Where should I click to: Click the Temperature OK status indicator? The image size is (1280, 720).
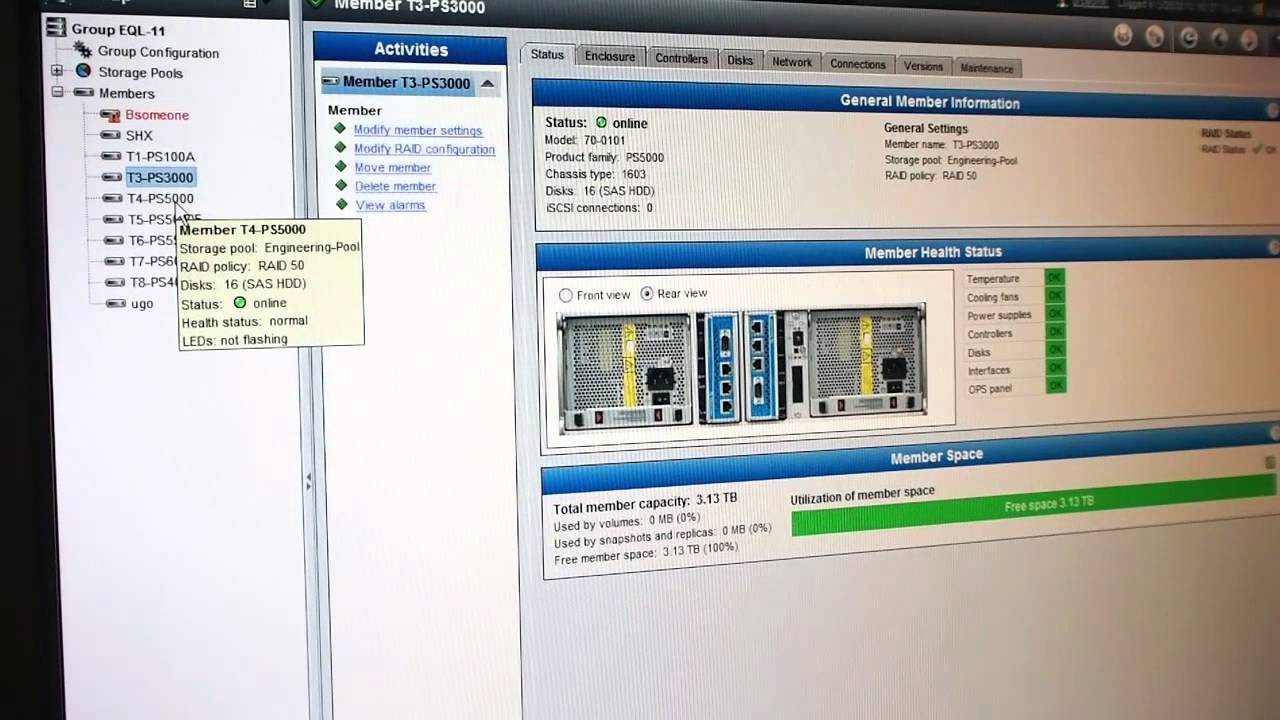pos(1054,277)
